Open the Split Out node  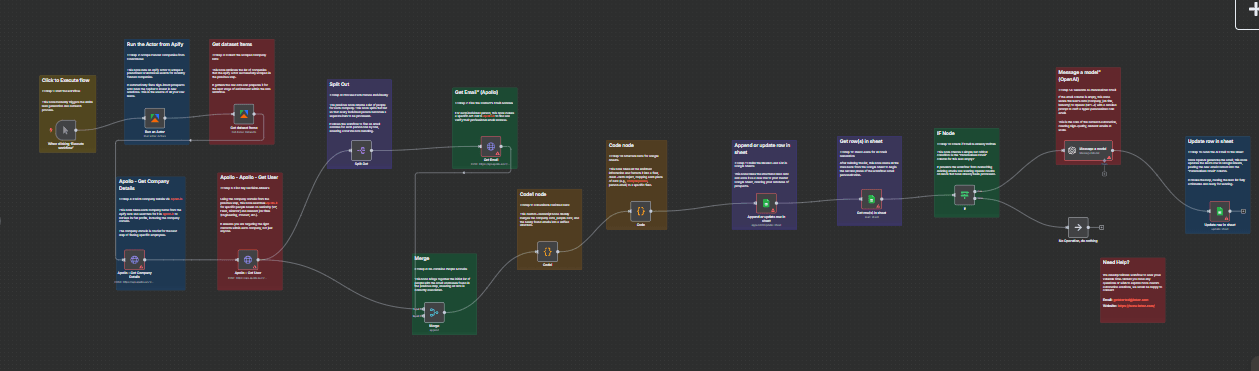361,150
